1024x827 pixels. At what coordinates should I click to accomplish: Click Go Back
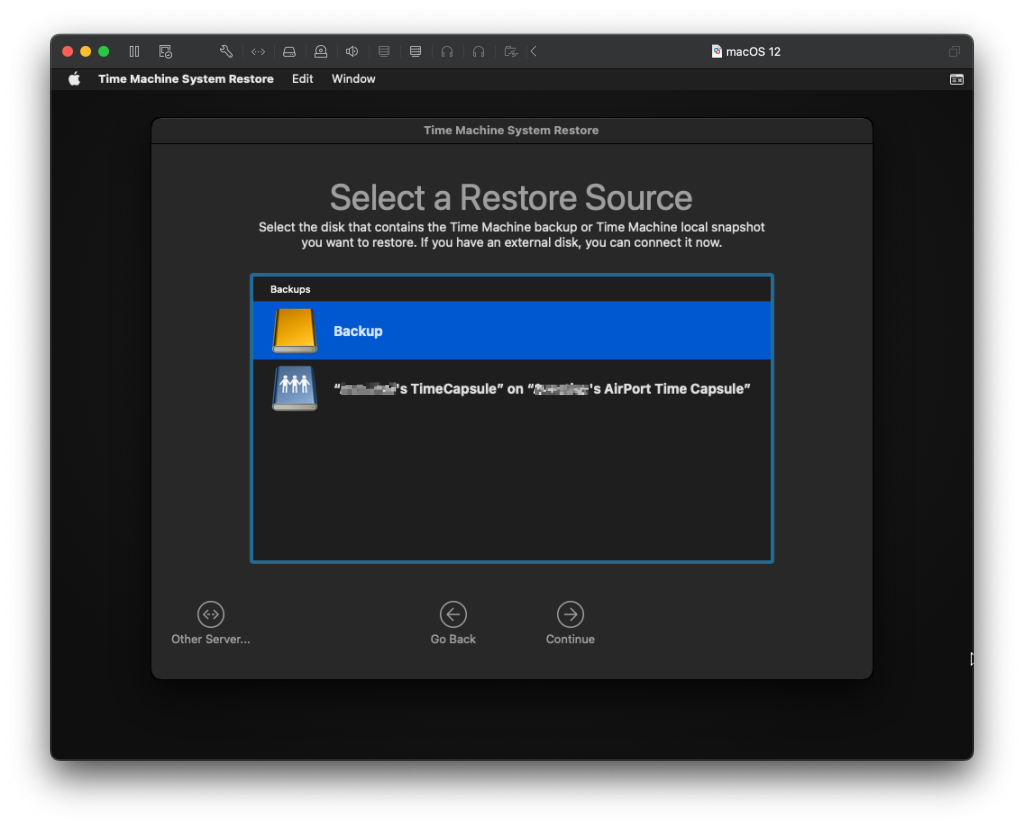[453, 624]
